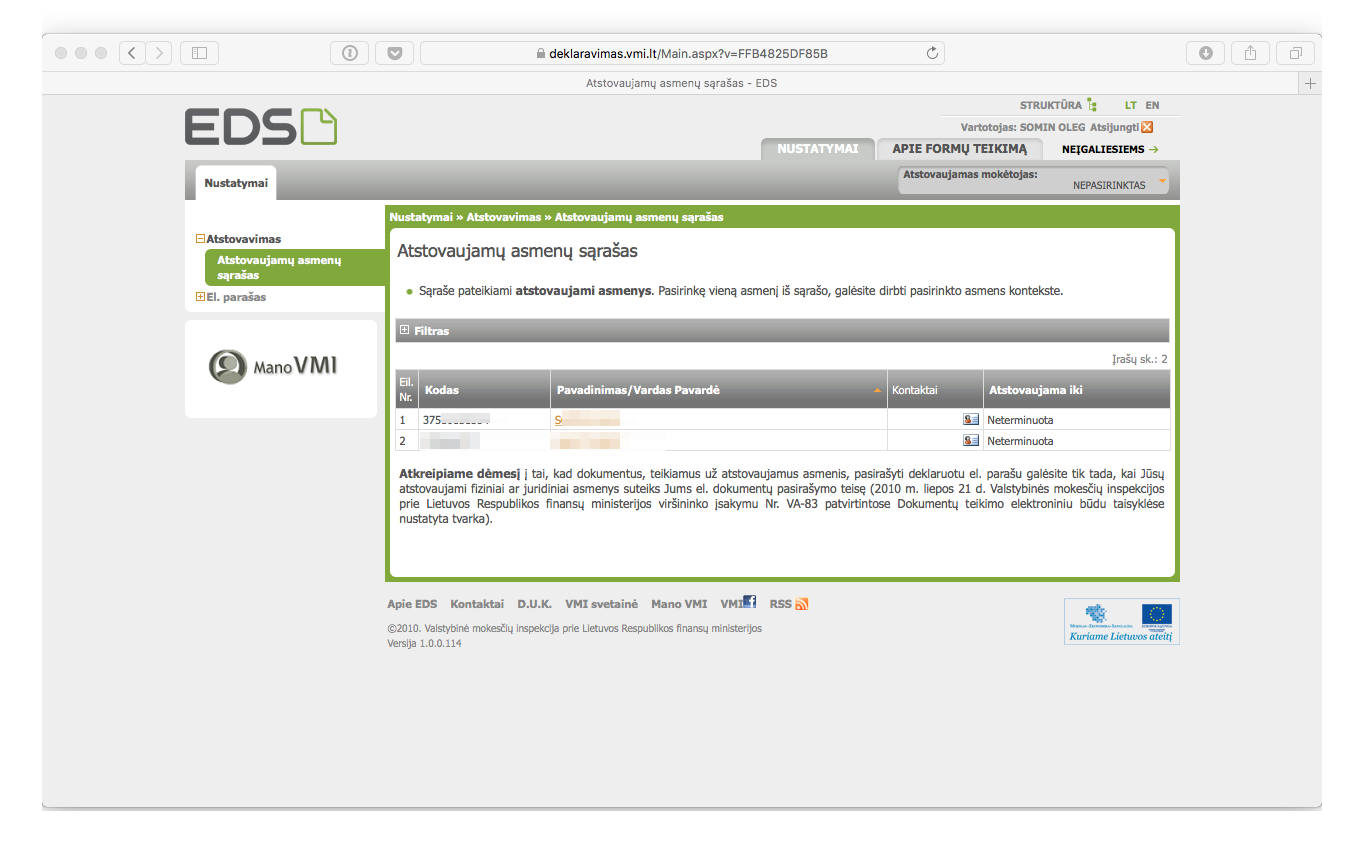Open Safari downloads button
The height and width of the screenshot is (857, 1364).
1205,53
